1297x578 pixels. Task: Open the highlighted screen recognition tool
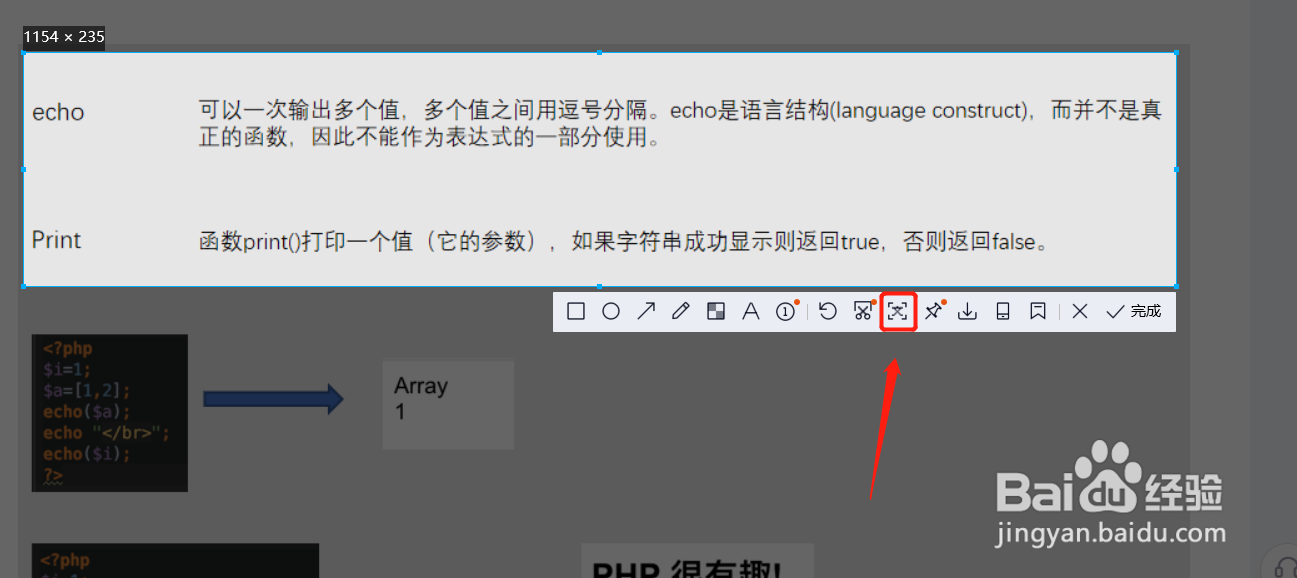click(898, 311)
